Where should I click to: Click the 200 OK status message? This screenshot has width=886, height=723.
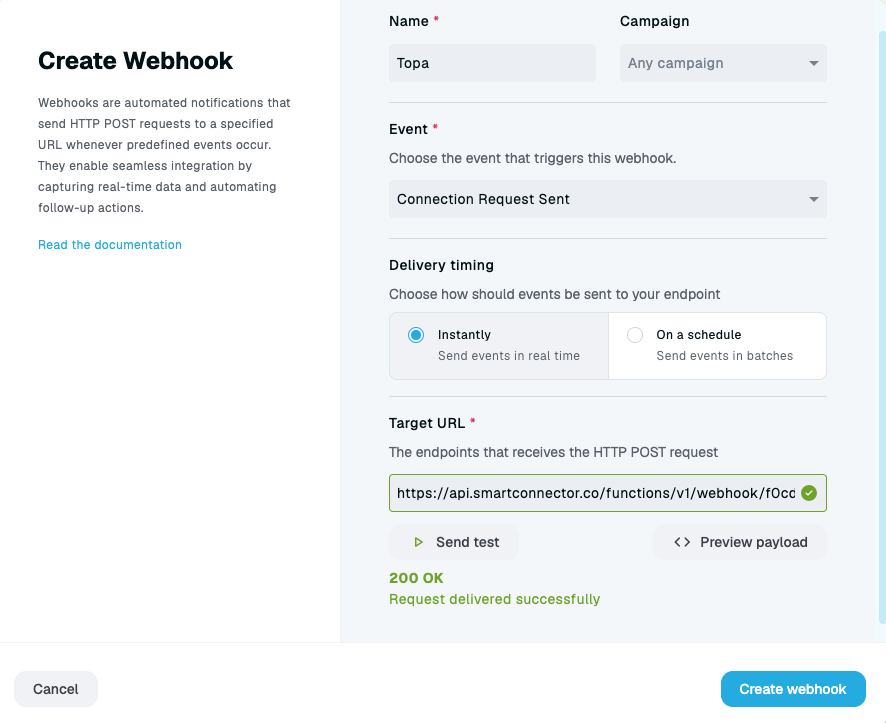416,578
